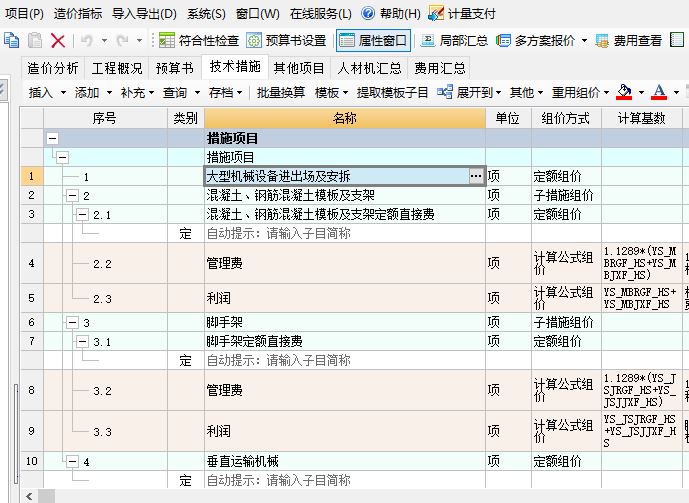This screenshot has height=503, width=689.
Task: Open 多方案报价 multi-plan quotation
Action: (x=535, y=41)
